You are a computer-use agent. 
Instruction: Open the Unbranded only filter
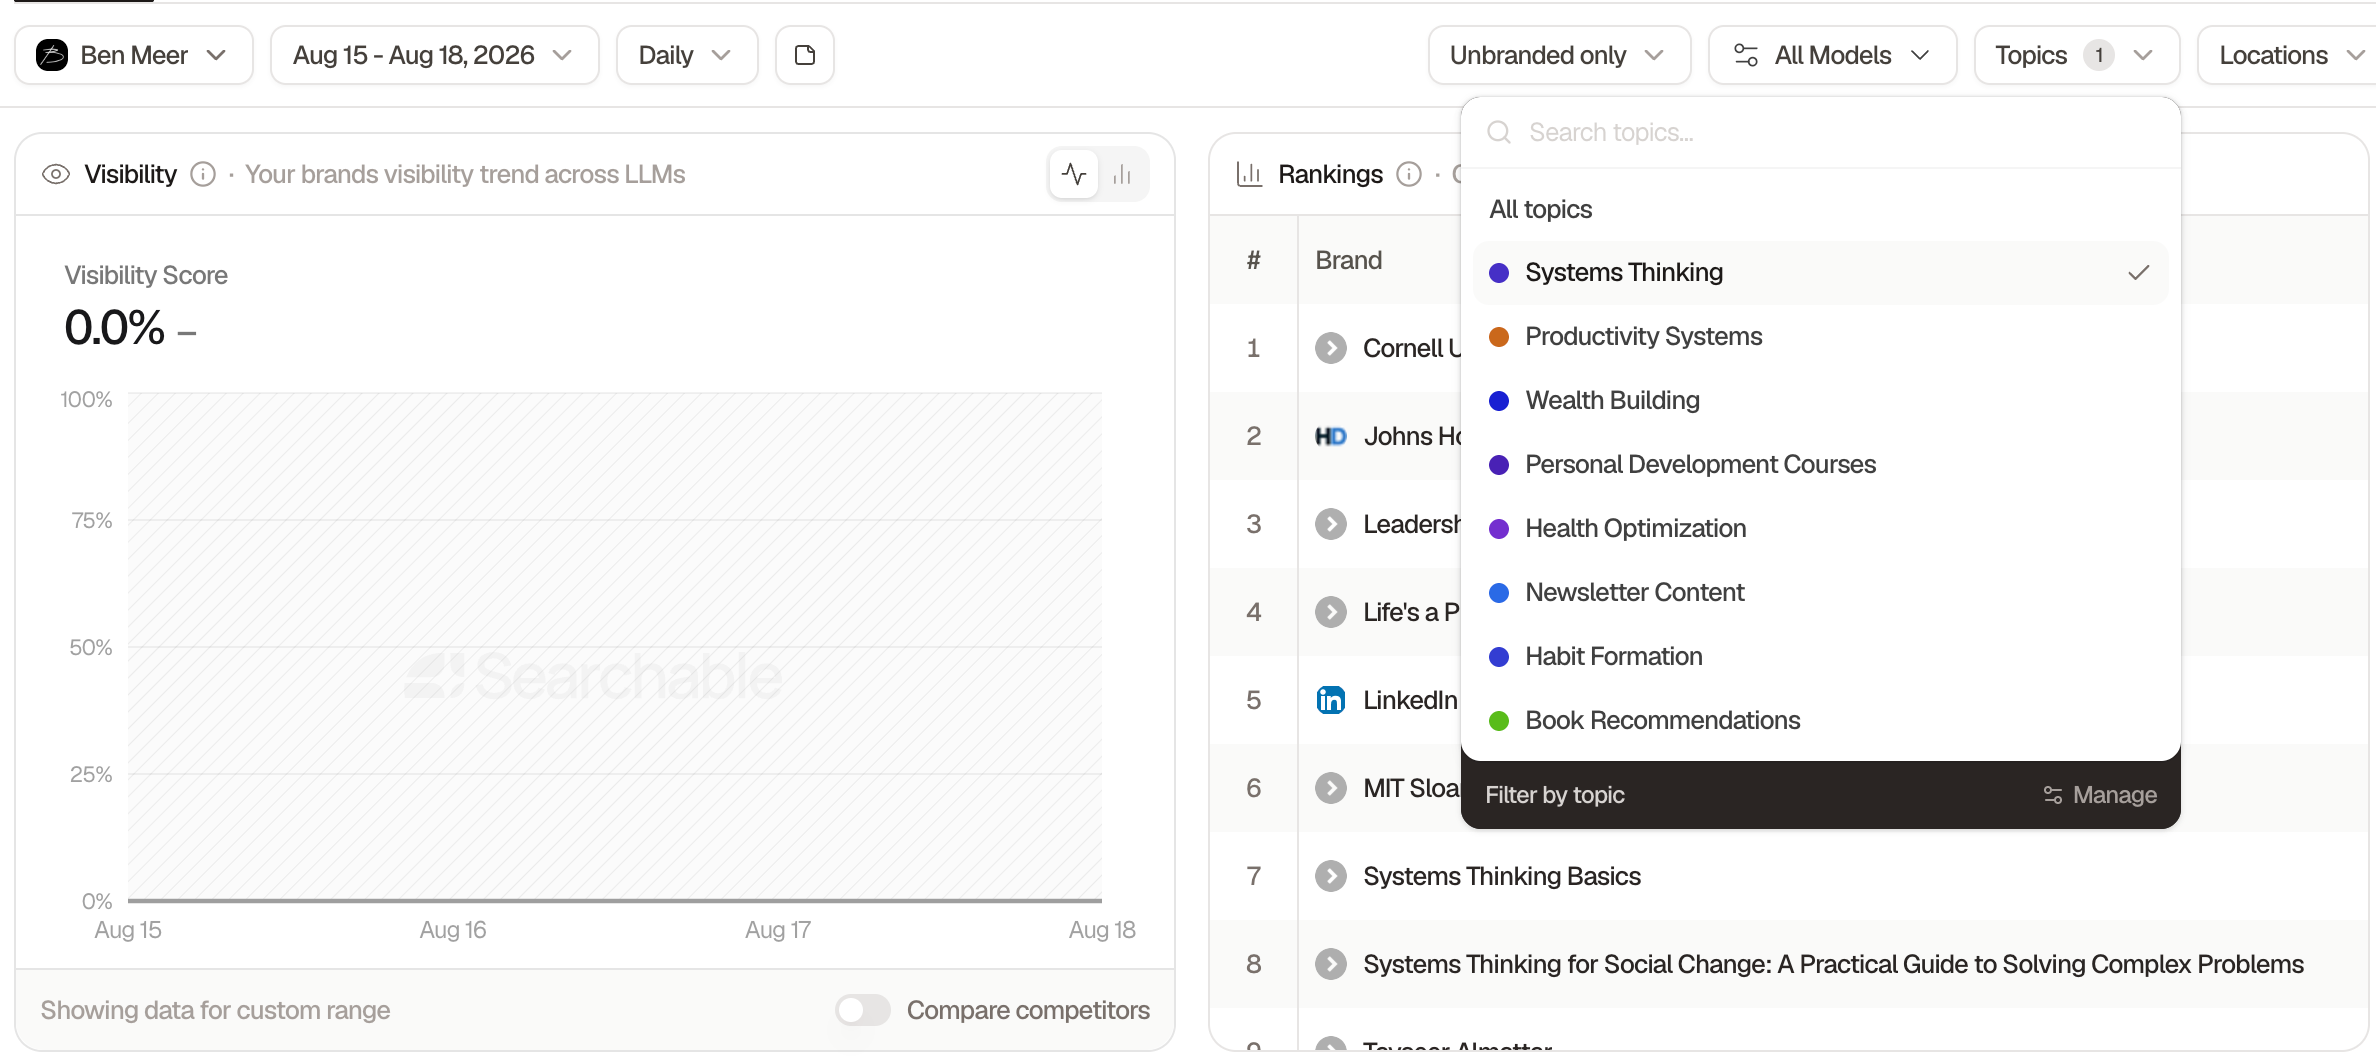(x=1559, y=55)
